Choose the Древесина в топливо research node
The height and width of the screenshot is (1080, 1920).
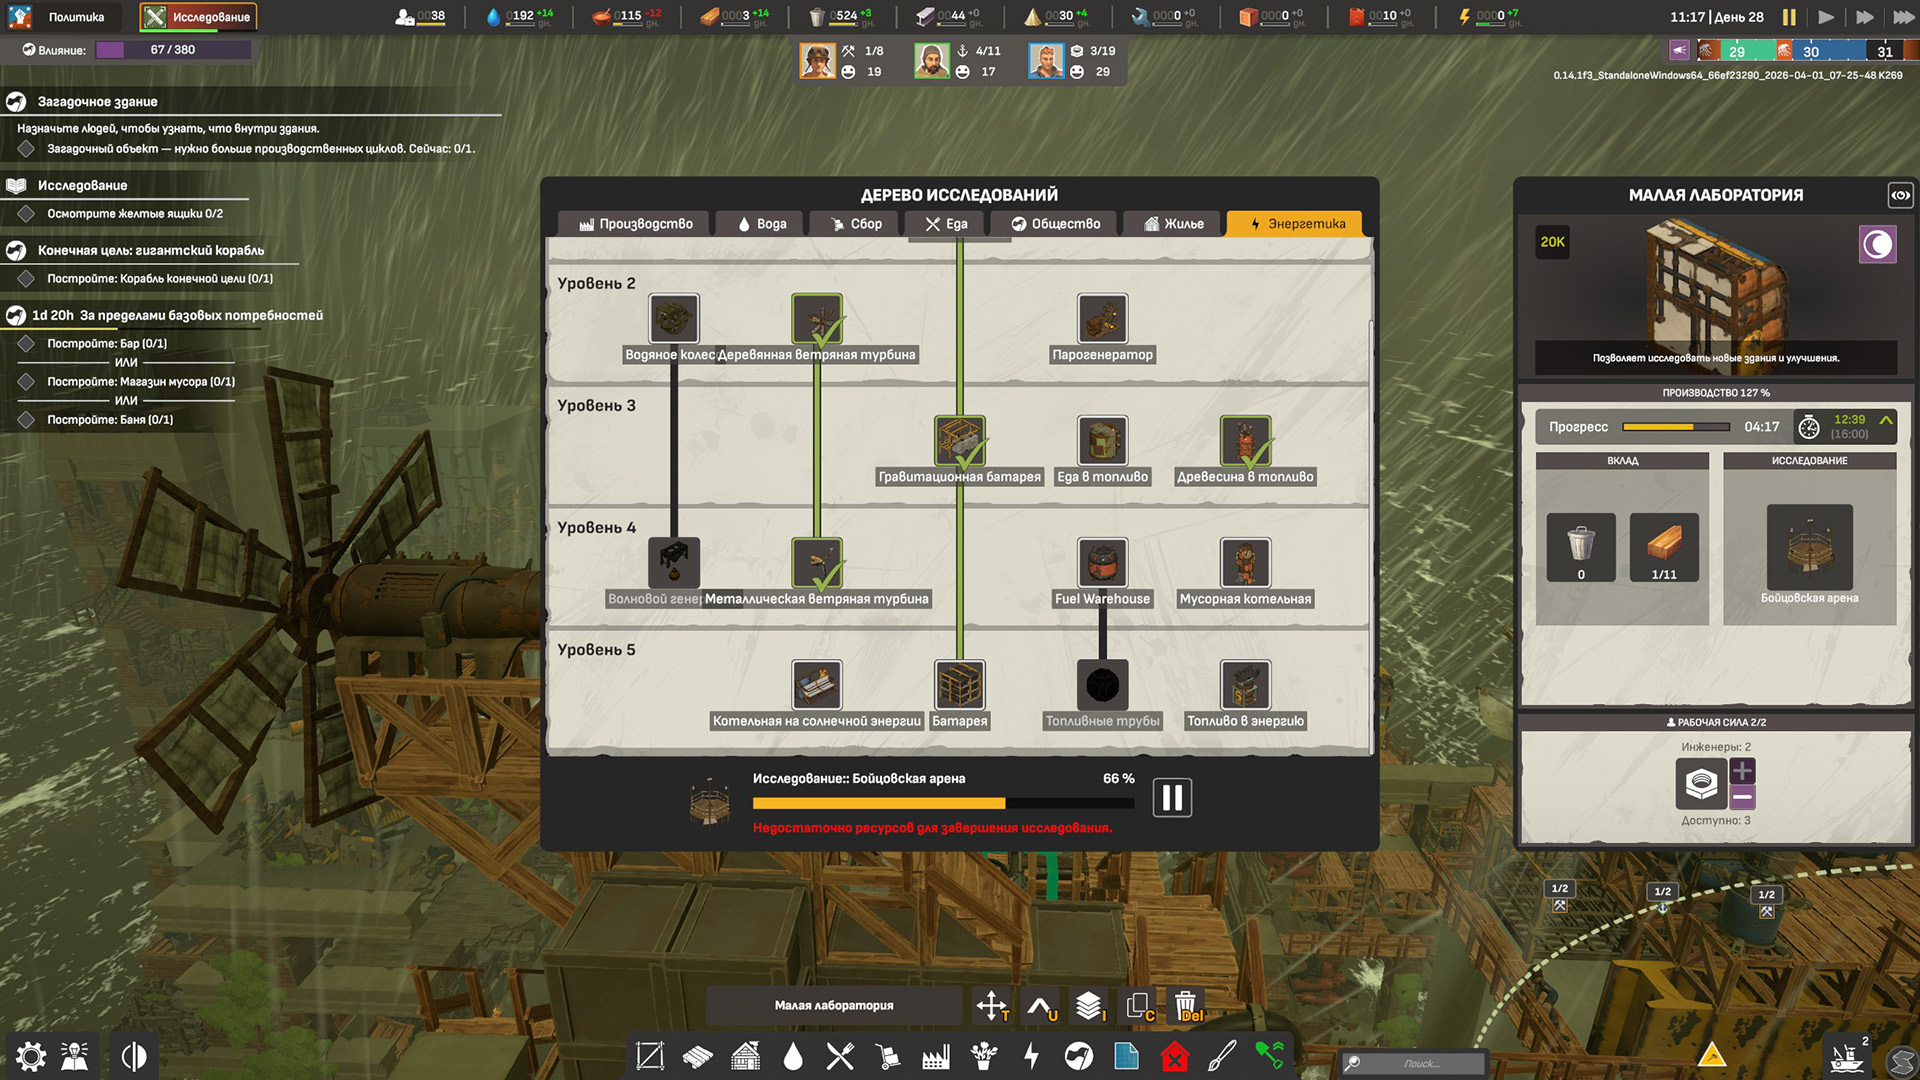click(1245, 441)
